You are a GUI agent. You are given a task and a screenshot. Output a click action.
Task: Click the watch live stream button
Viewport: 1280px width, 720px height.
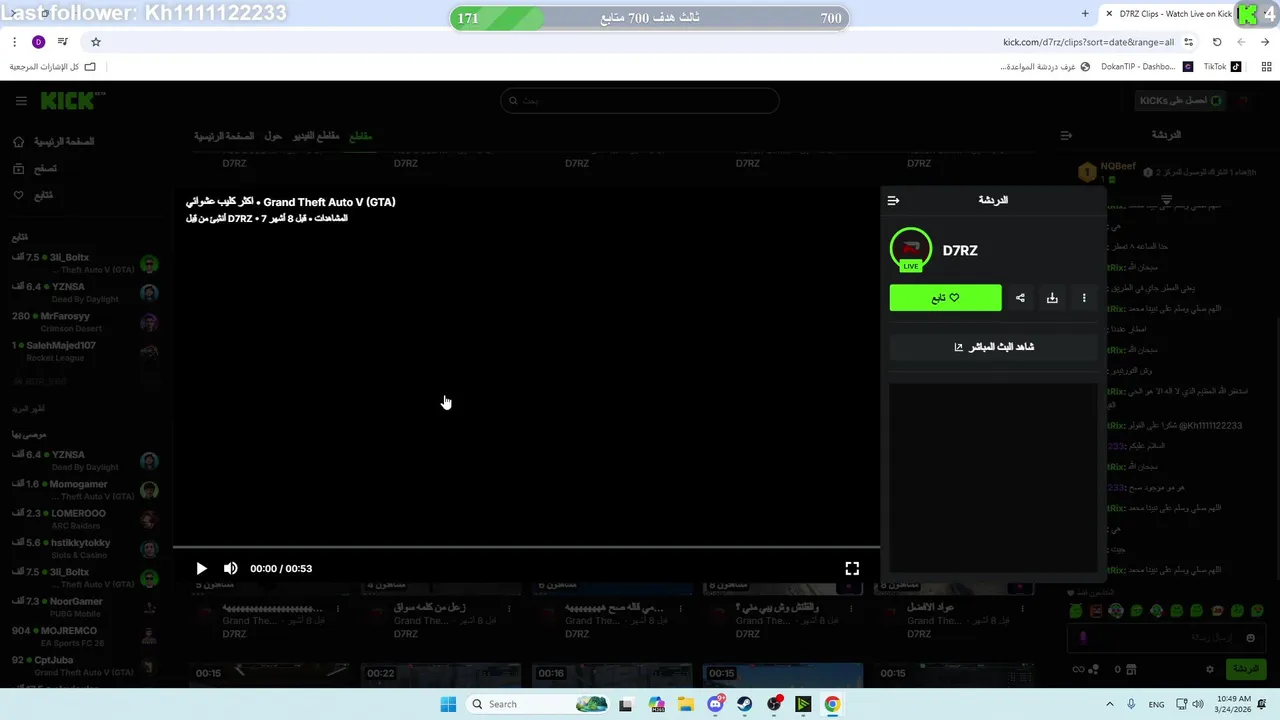pos(993,347)
